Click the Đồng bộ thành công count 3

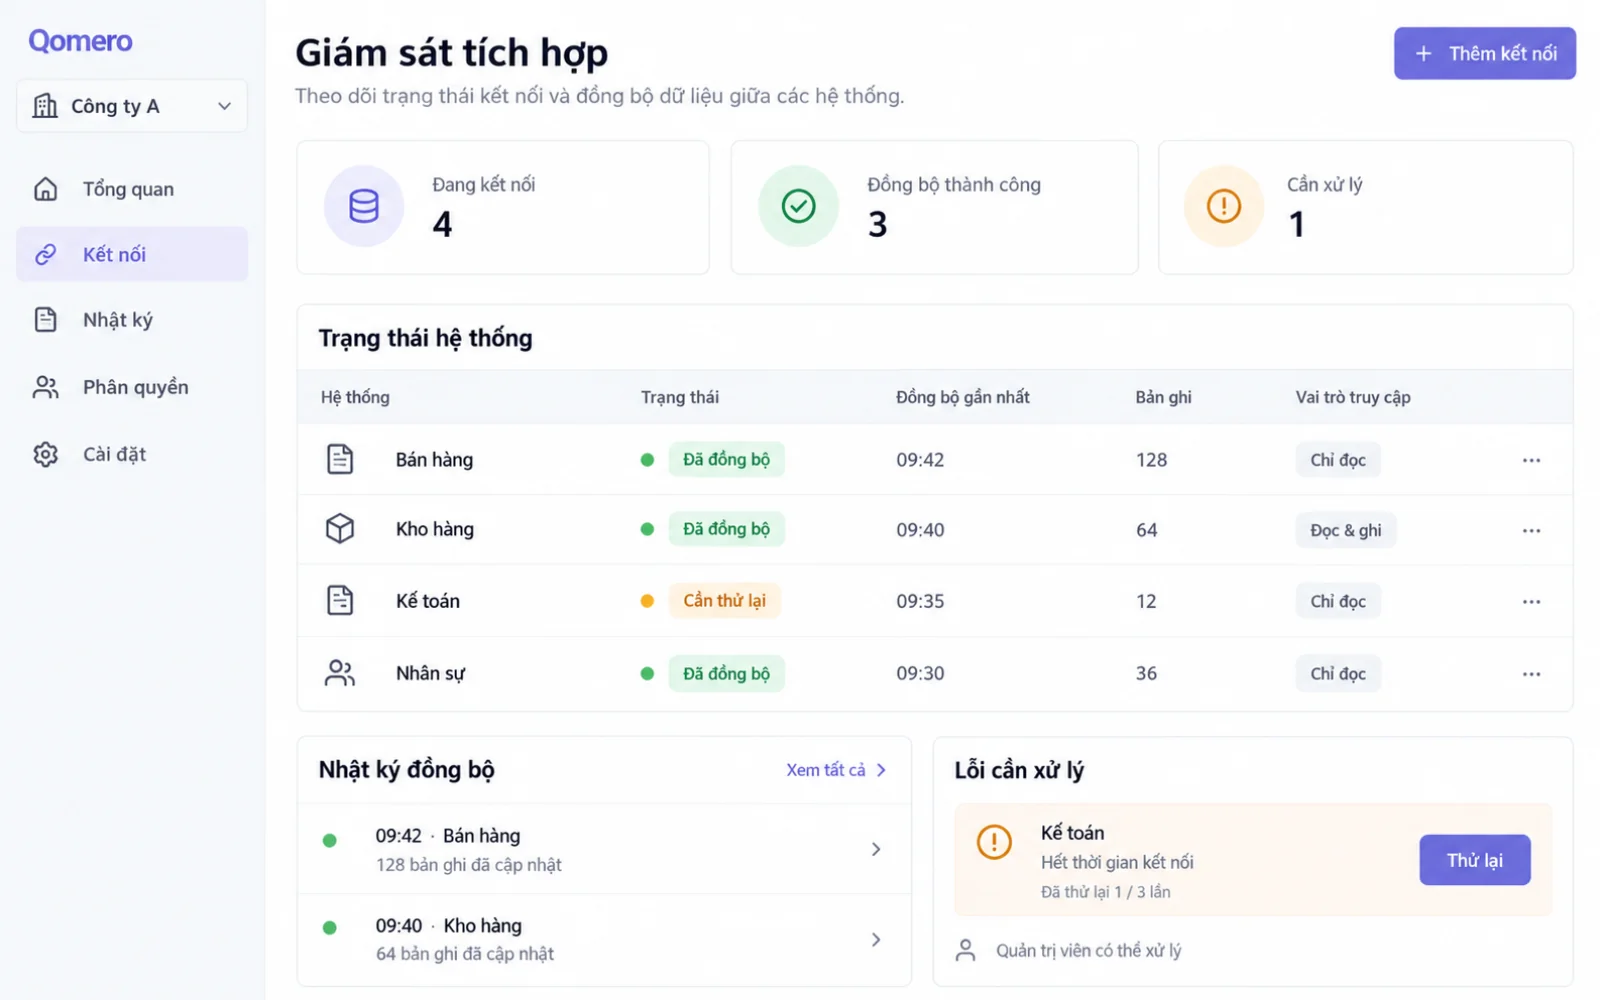(x=877, y=224)
